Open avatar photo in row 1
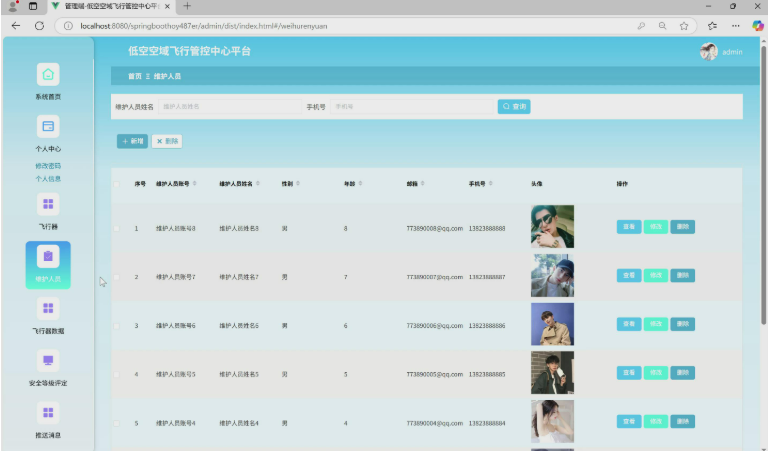This screenshot has height=451, width=768. coord(552,227)
